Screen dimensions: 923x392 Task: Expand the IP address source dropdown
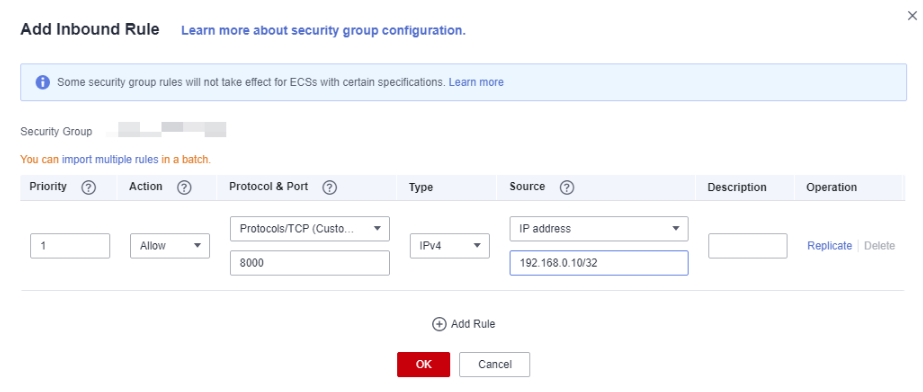[599, 228]
